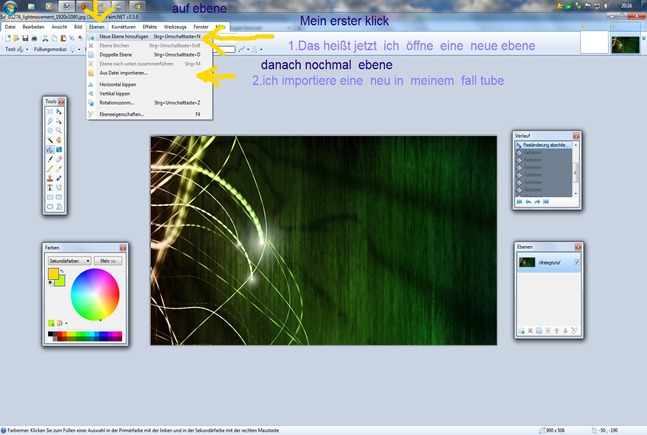Choose Aus Datei importieren menu entry

pos(149,73)
